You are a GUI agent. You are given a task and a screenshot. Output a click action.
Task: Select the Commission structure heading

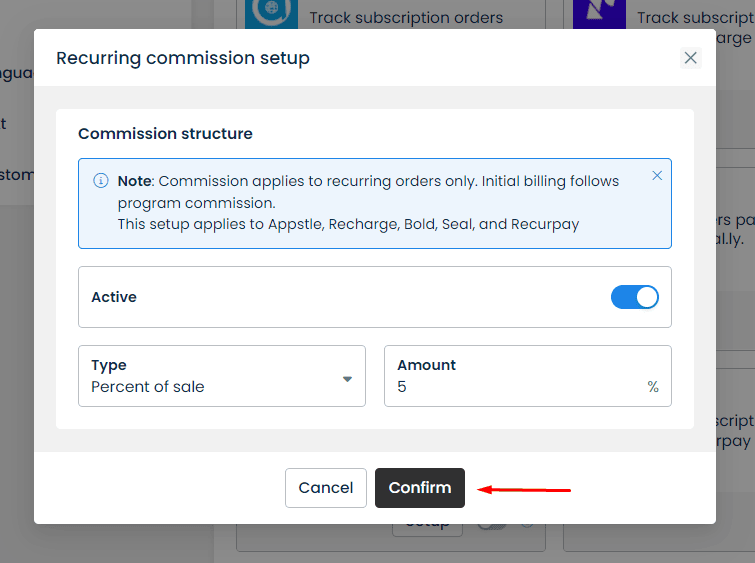(165, 133)
